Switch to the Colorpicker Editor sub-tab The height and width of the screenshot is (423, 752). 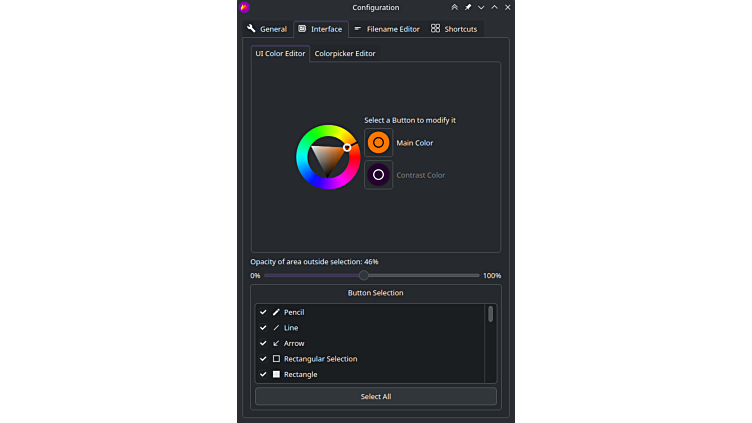click(x=345, y=54)
